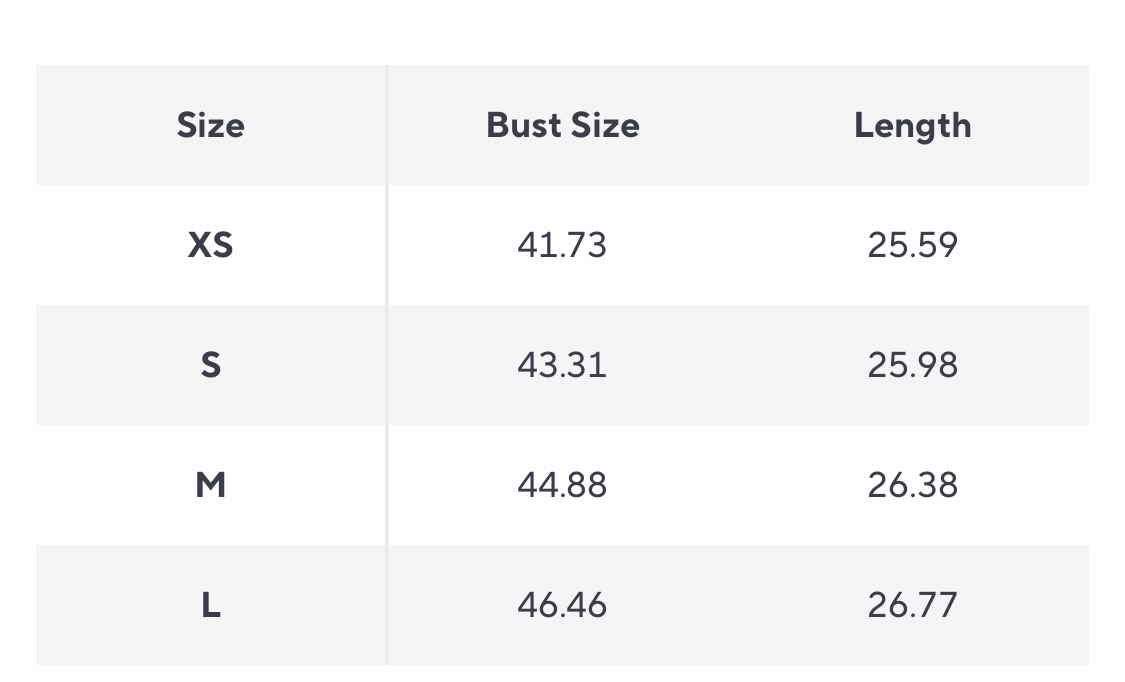Click the 46.46 bust size value

[562, 605]
